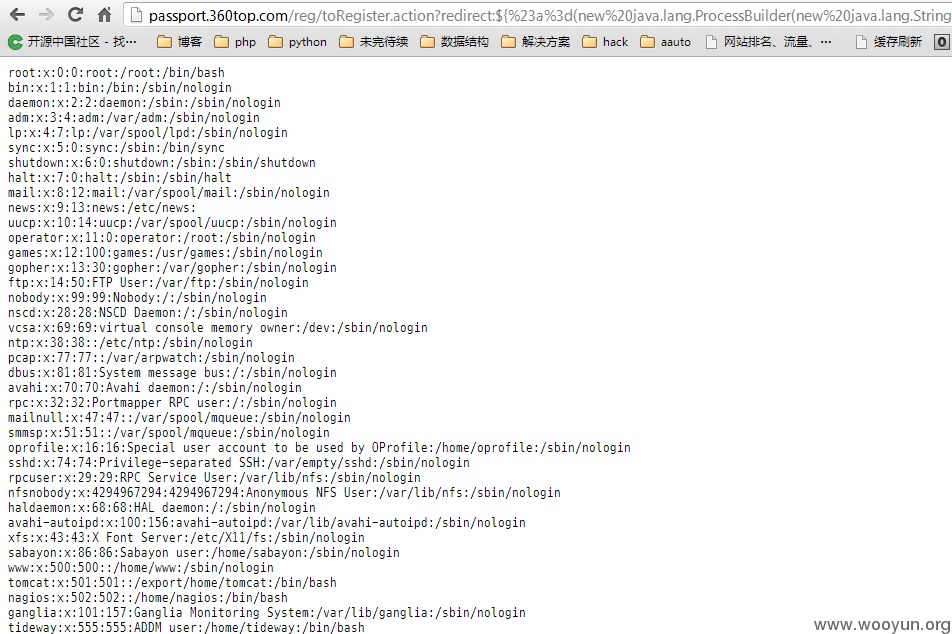Open the 开源中国社区 bookmark
The height and width of the screenshot is (634, 952).
tap(72, 42)
